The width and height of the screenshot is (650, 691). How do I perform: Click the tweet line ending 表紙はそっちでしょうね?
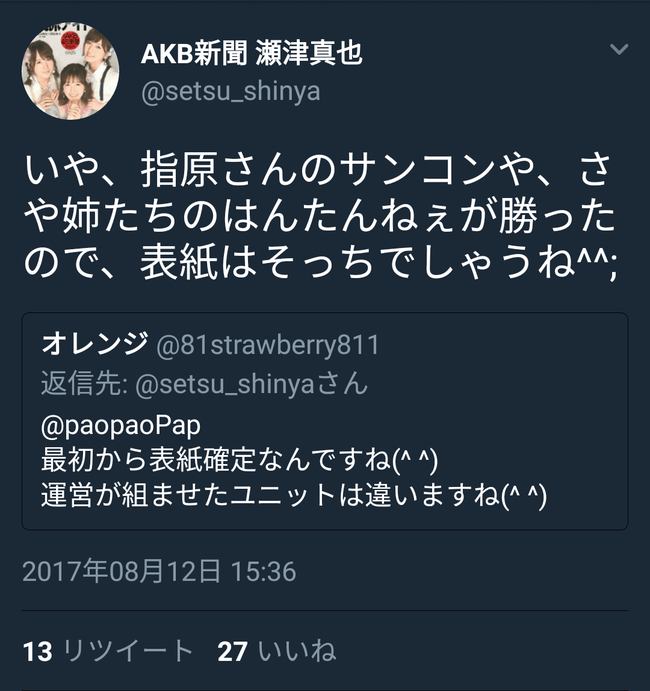tap(321, 264)
